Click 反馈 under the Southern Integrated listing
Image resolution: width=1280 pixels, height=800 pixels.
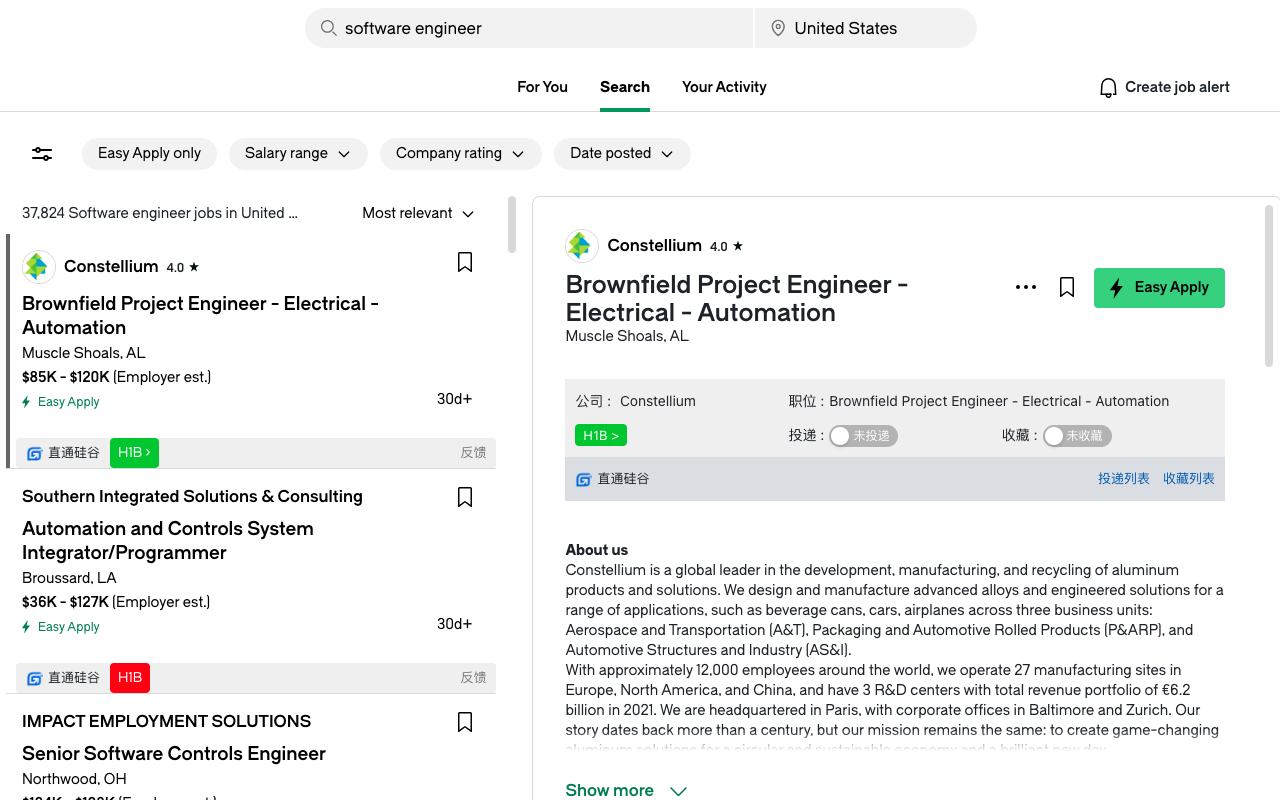click(x=473, y=678)
